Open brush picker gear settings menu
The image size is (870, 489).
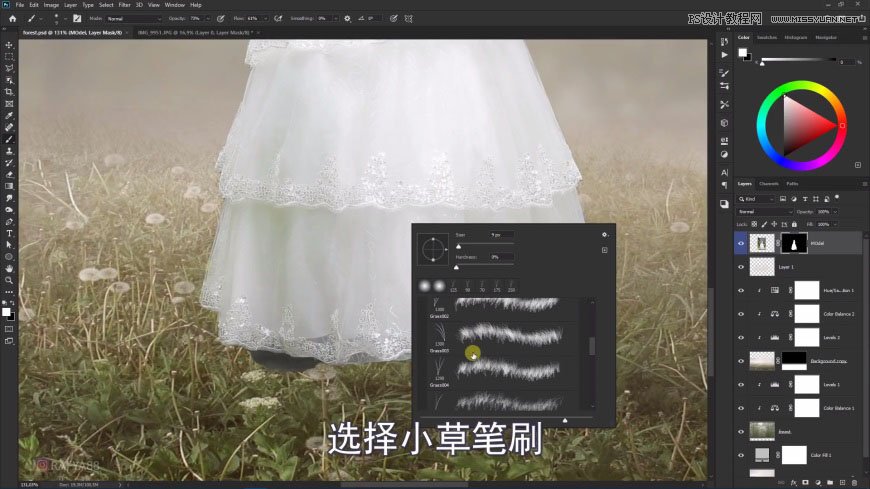click(604, 235)
